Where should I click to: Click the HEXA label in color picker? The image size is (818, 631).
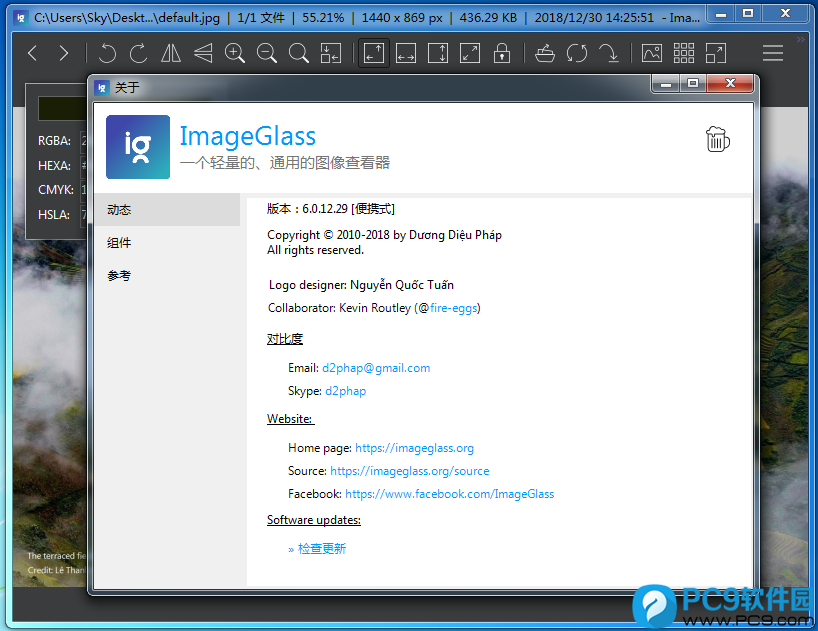point(54,166)
